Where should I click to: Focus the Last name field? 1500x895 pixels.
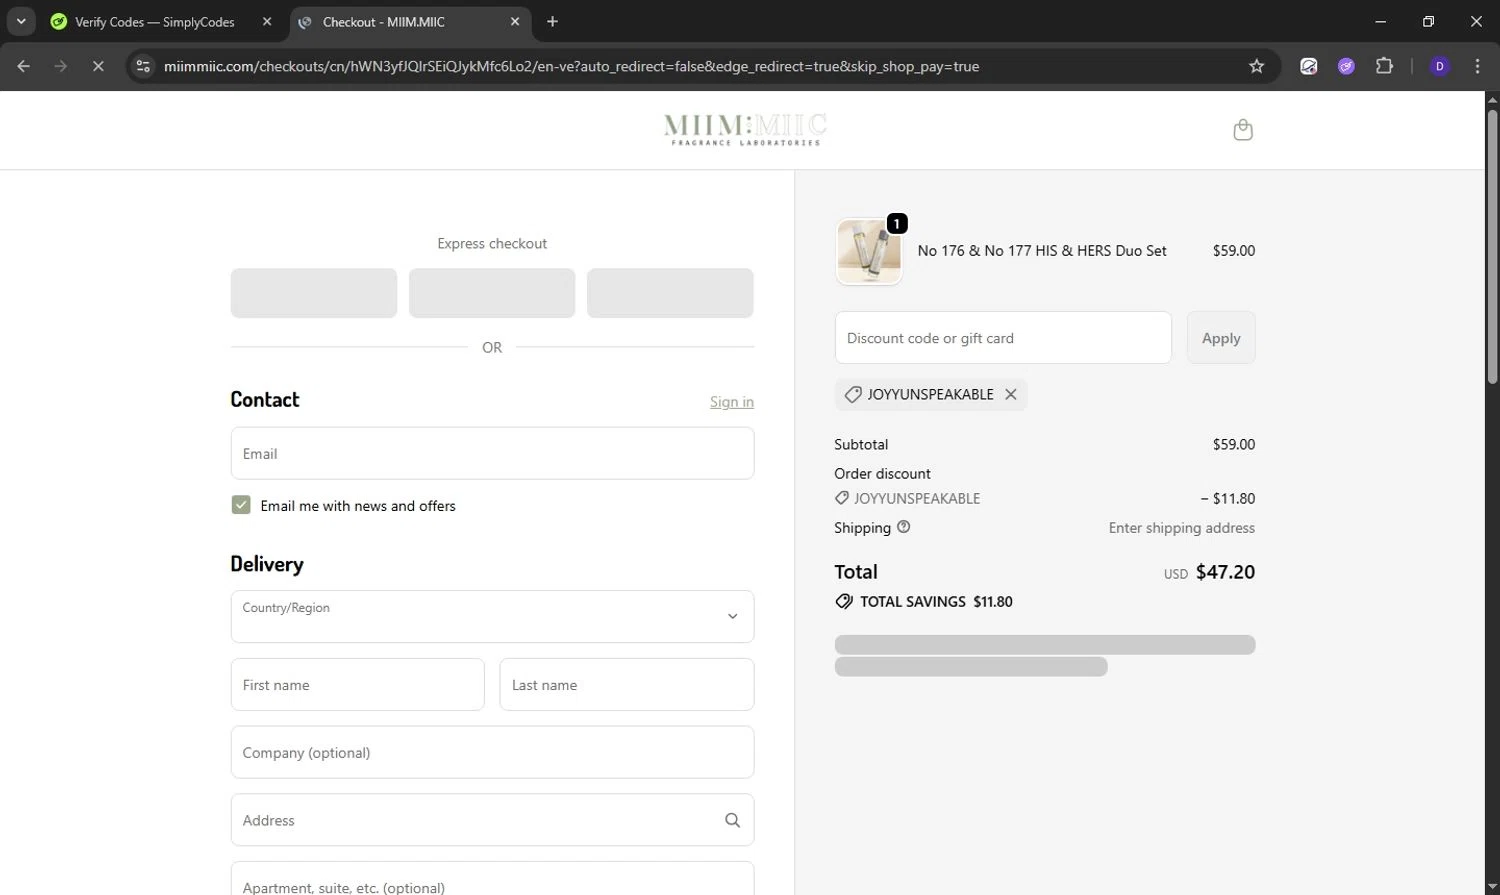[x=627, y=685]
